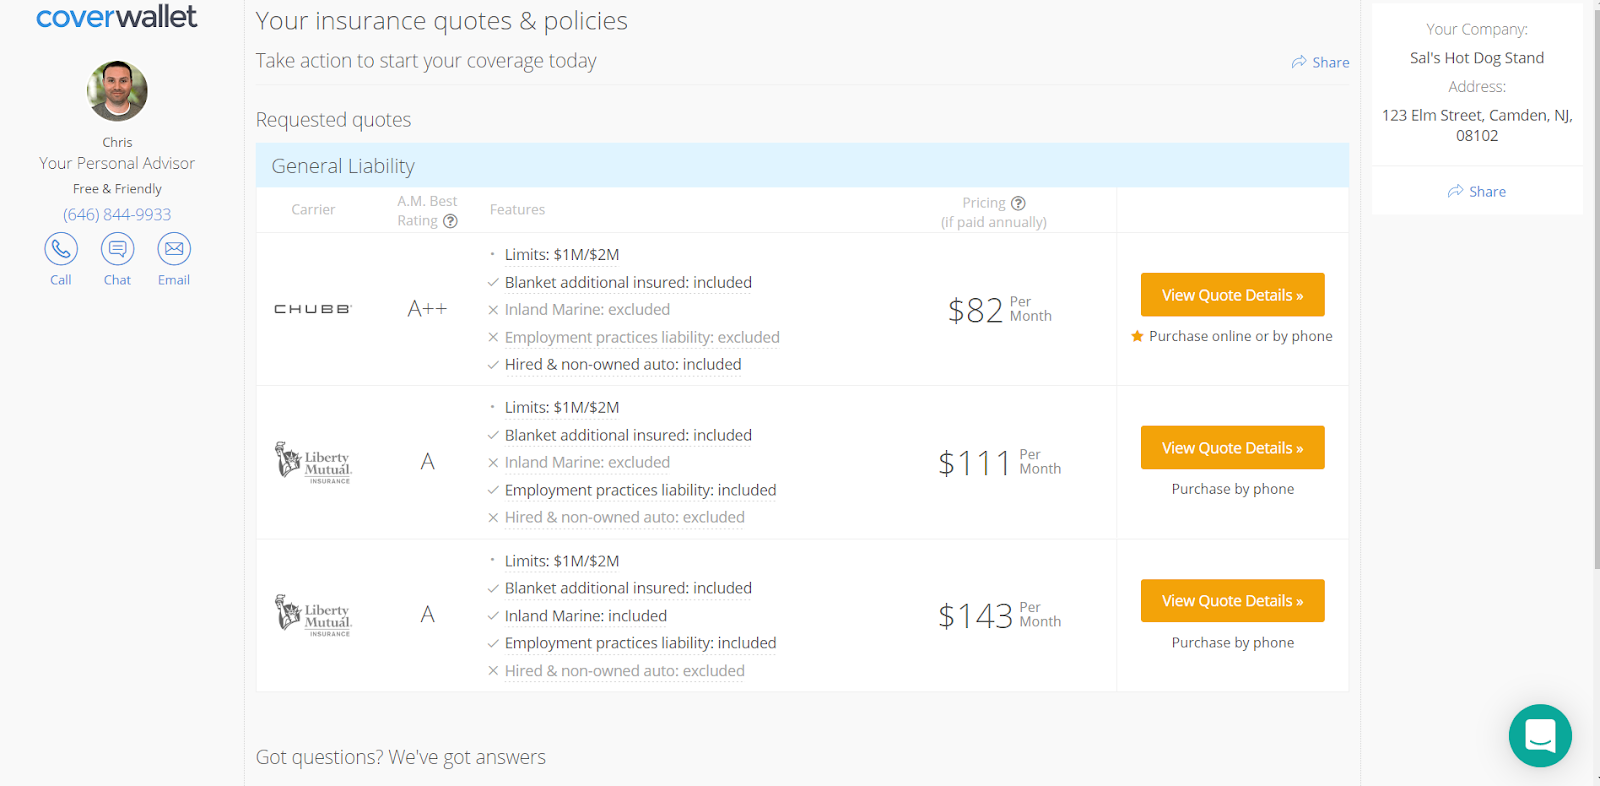
Task: Click Share under the company address
Action: (1477, 192)
